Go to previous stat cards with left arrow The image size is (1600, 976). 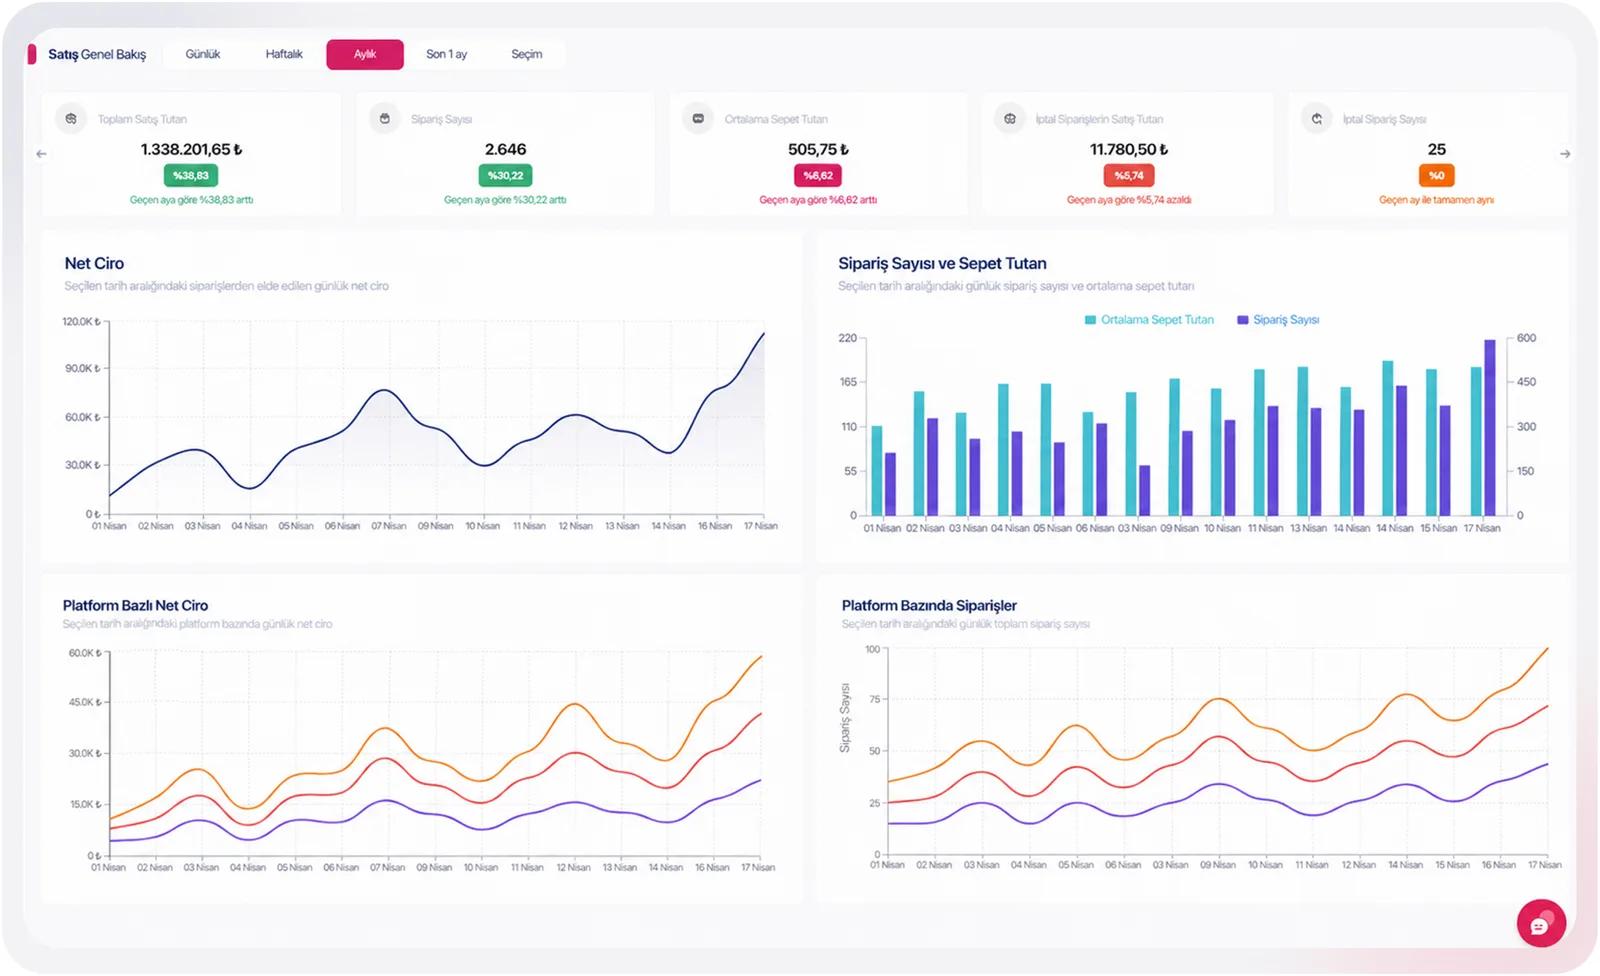click(41, 154)
